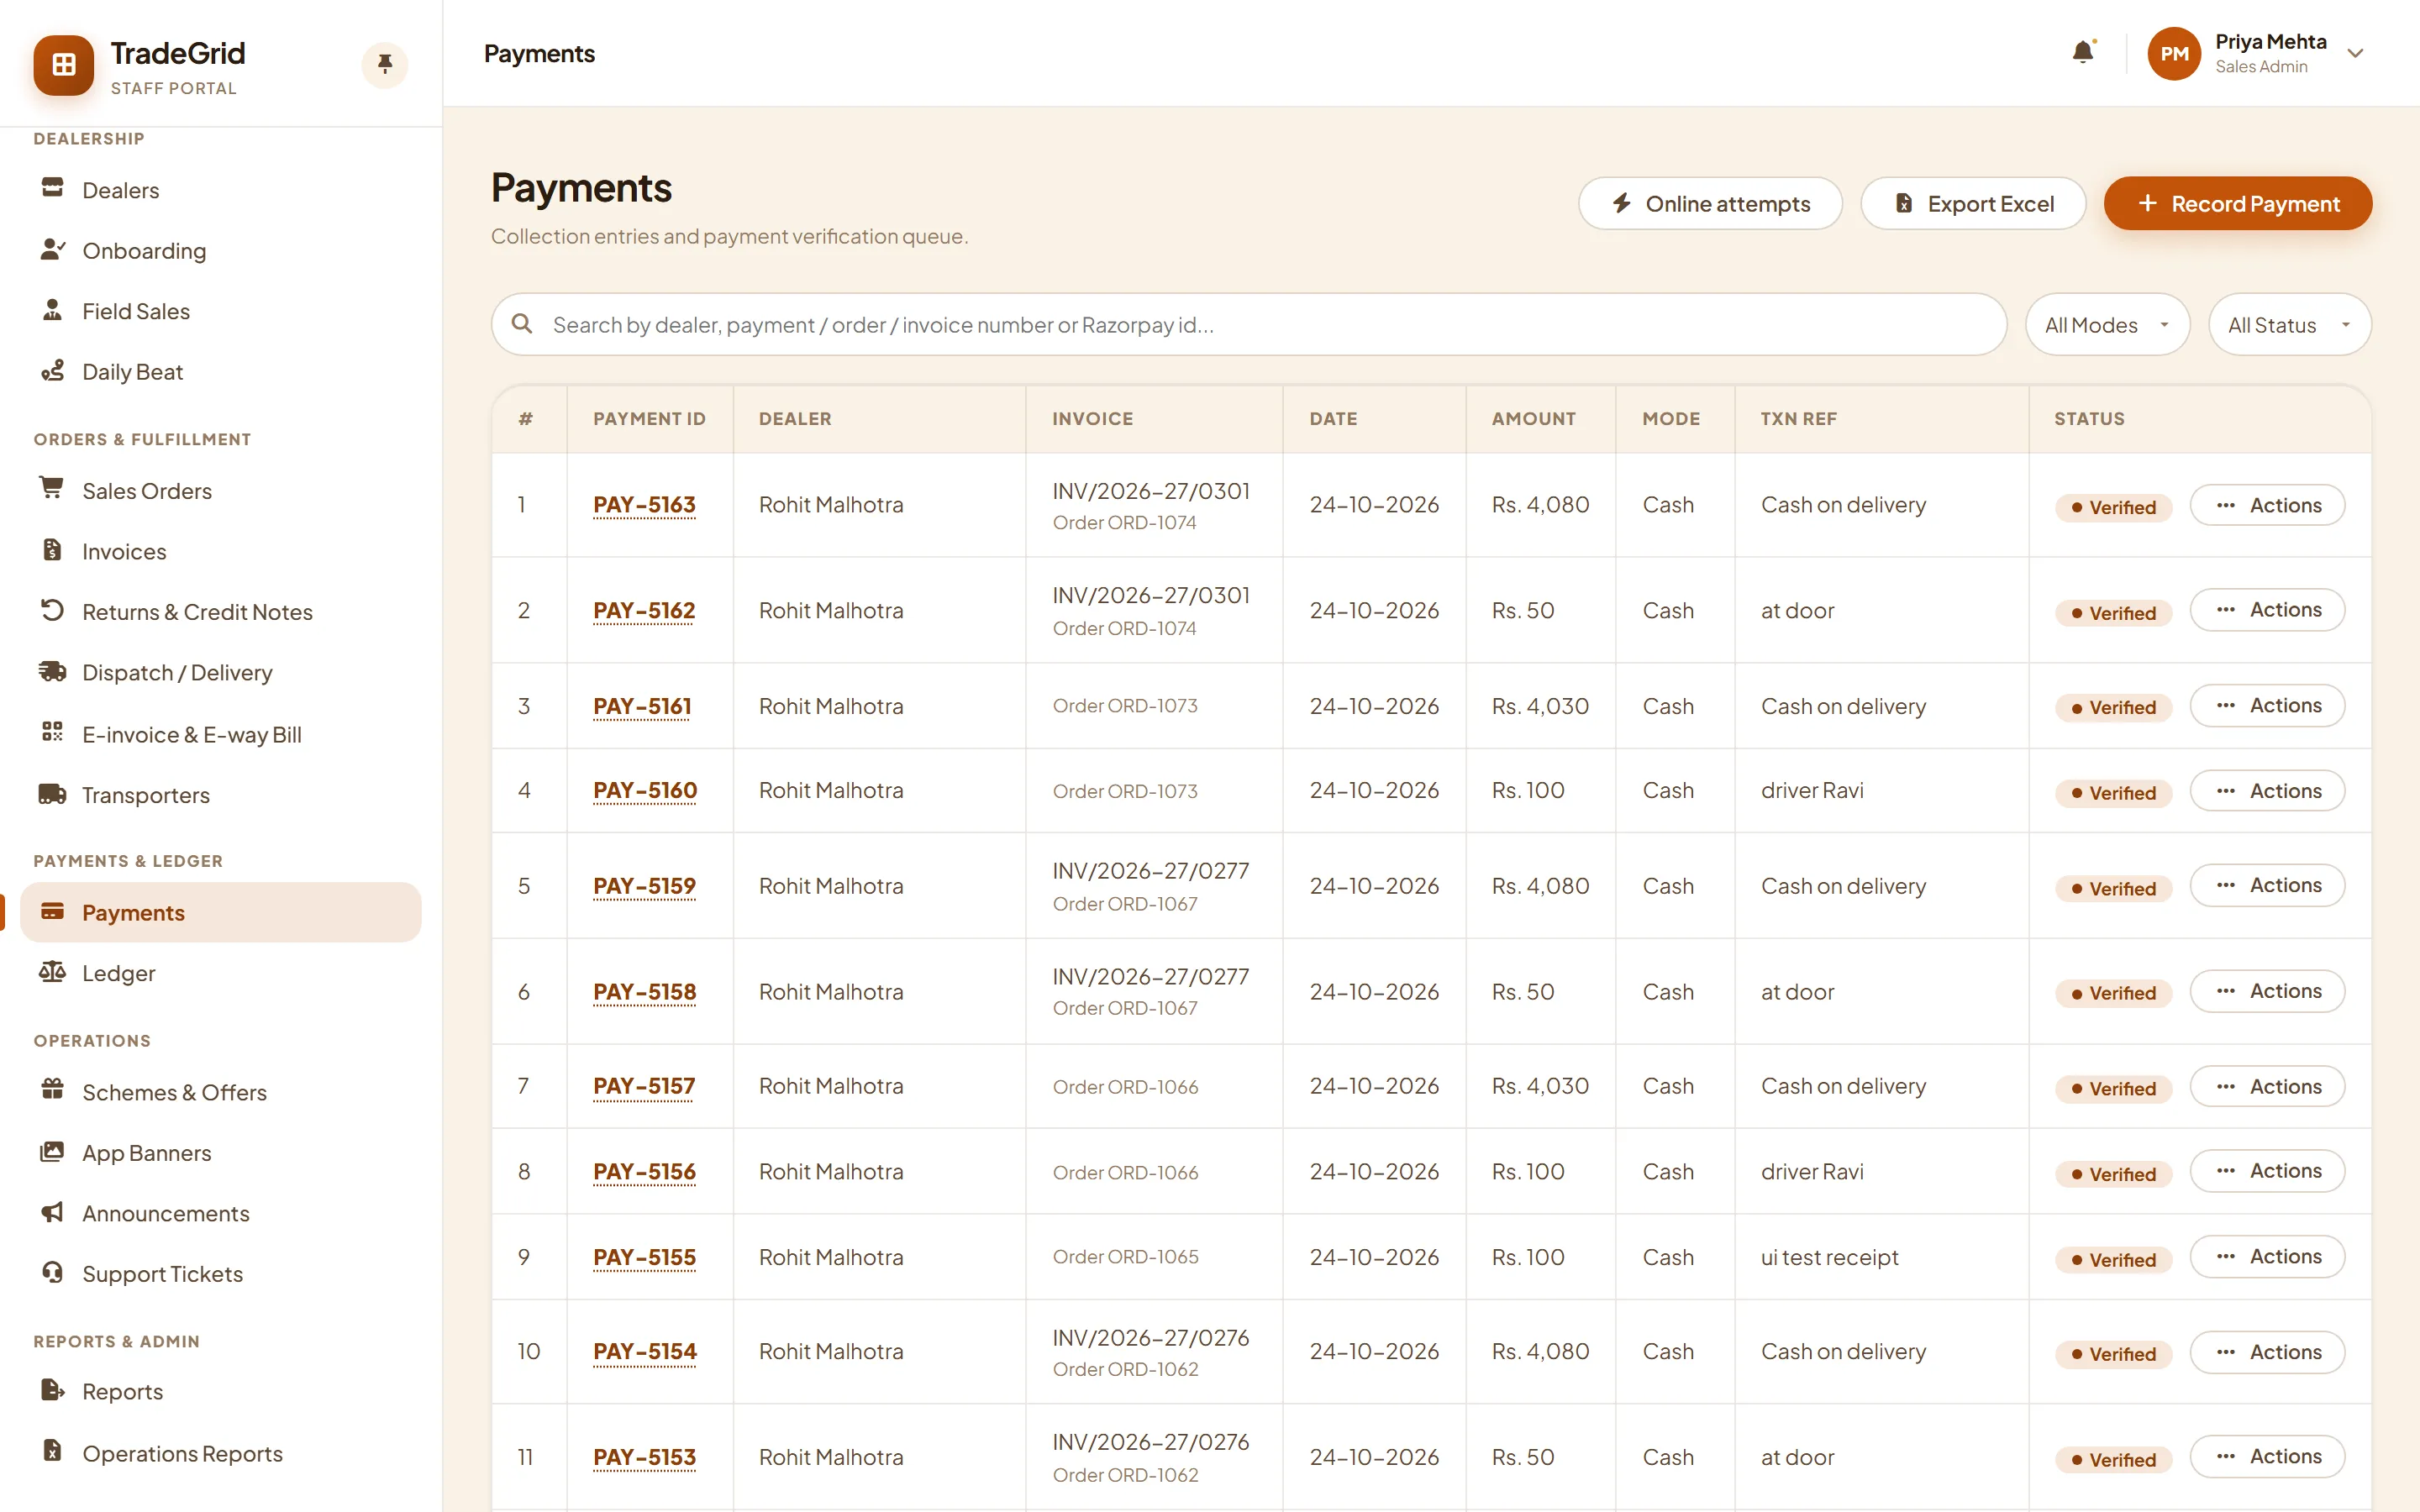2420x1512 pixels.
Task: Click 'Order ORD-1073' in PAY-5161 row
Action: tap(1125, 706)
